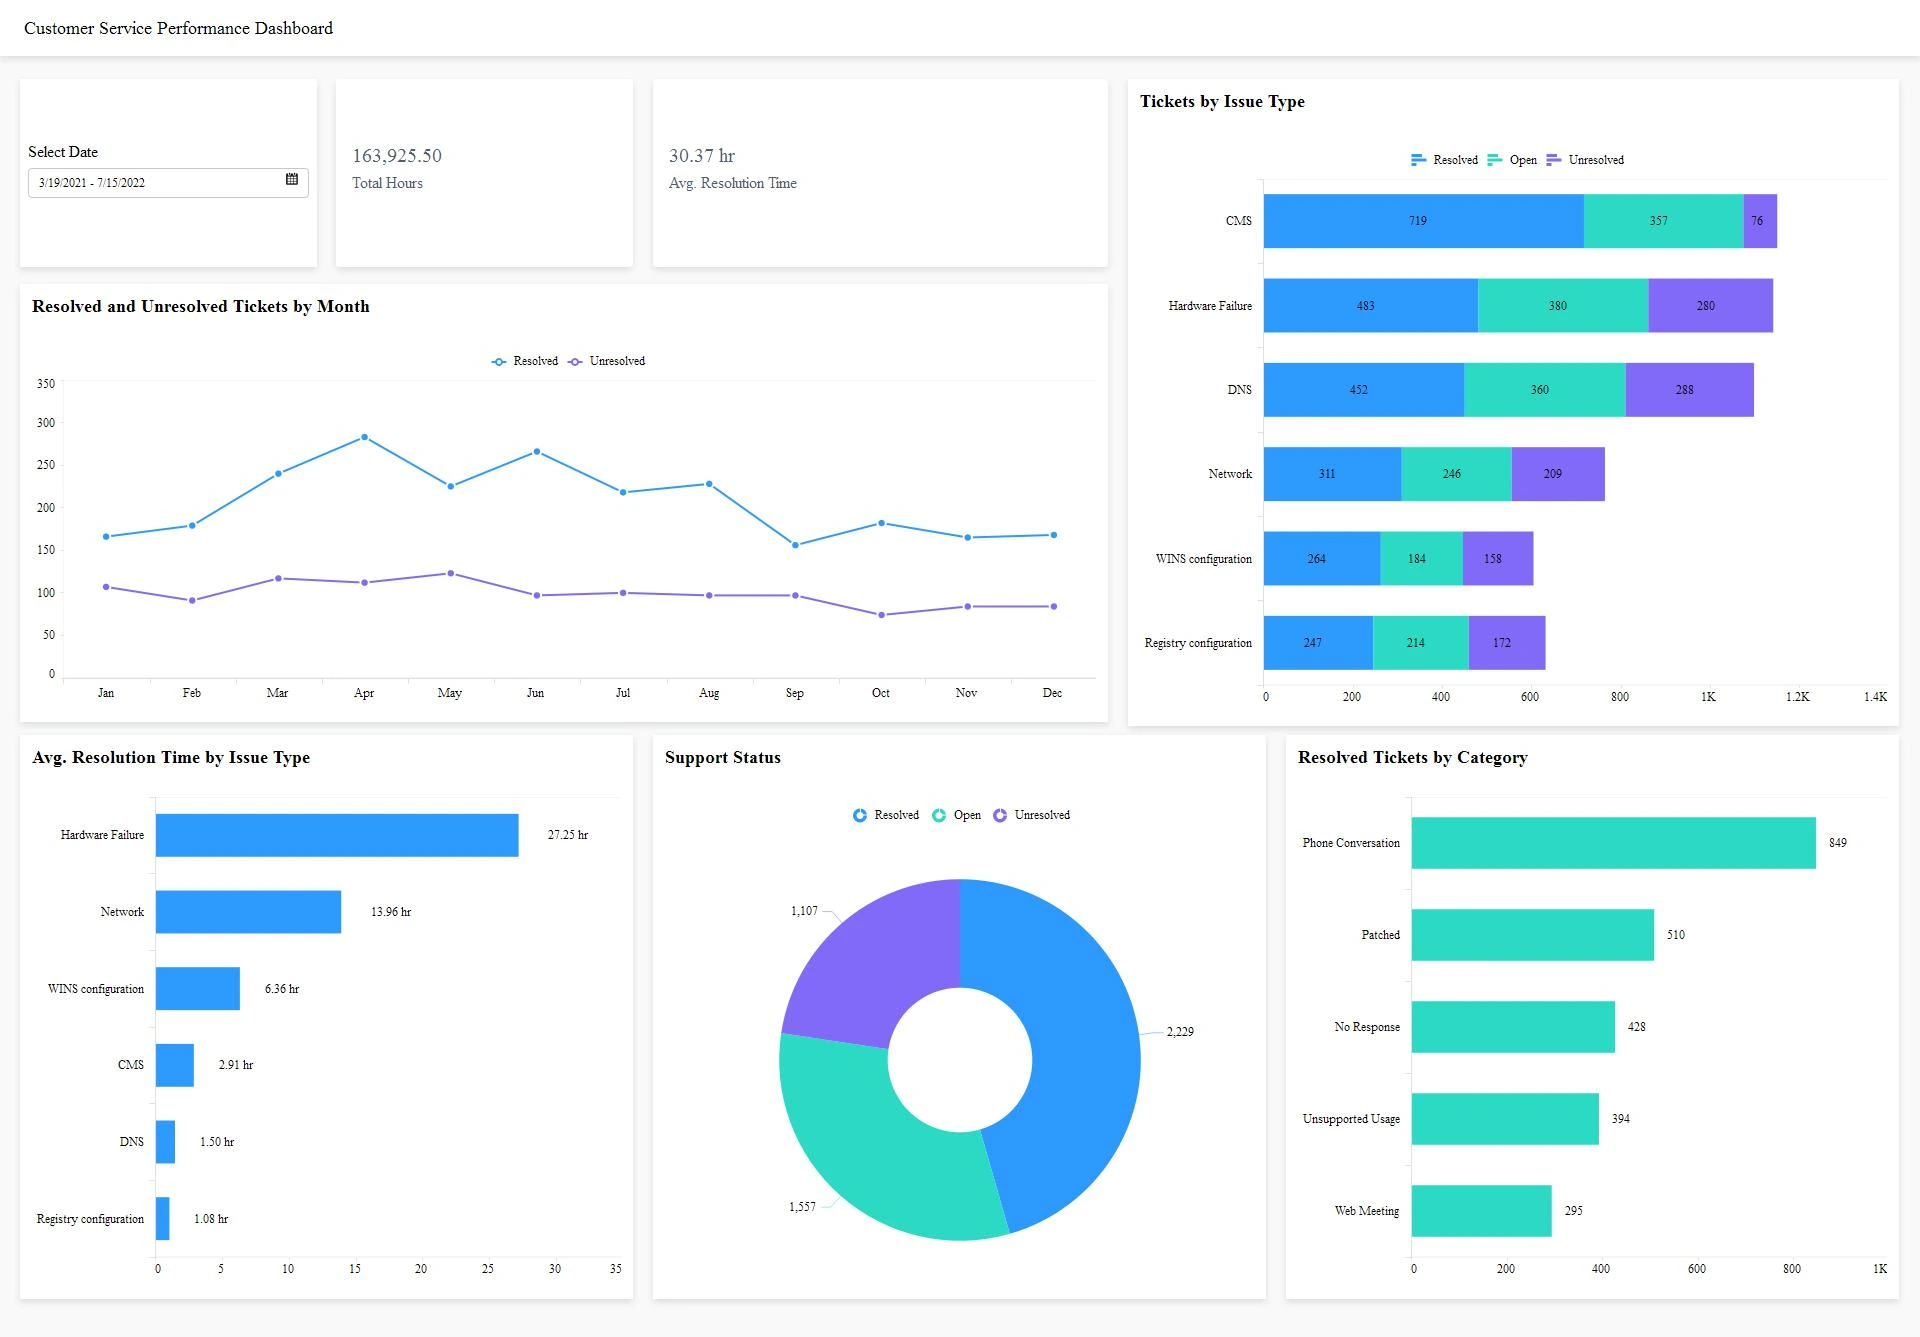Screen dimensions: 1920x1337
Task: Click the Unresolved line point for Oct
Action: click(x=881, y=615)
